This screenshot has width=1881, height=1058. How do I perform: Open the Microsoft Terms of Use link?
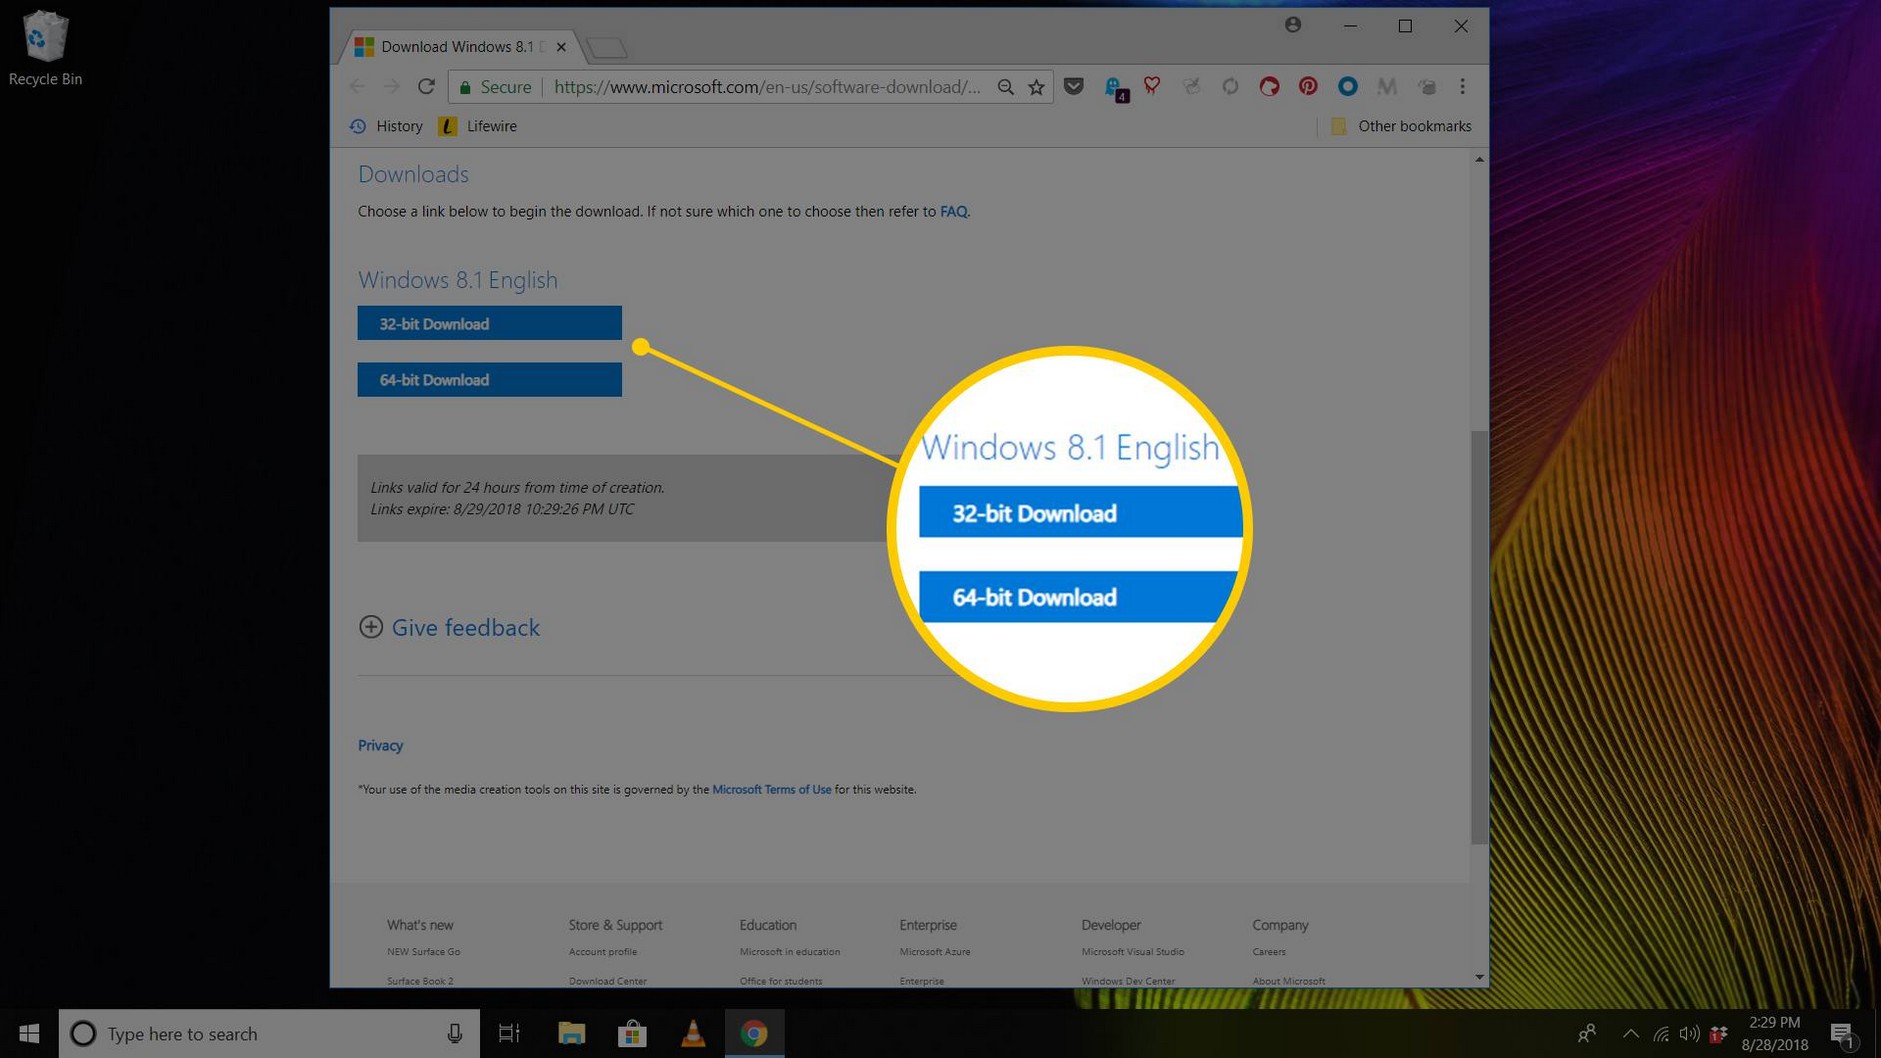(x=771, y=789)
